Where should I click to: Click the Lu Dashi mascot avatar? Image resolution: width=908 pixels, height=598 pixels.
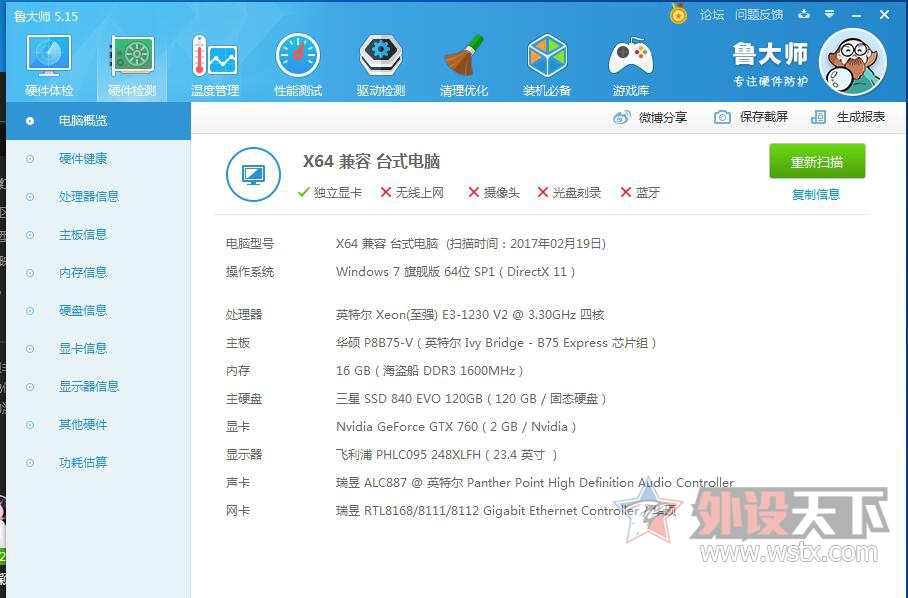(x=852, y=62)
